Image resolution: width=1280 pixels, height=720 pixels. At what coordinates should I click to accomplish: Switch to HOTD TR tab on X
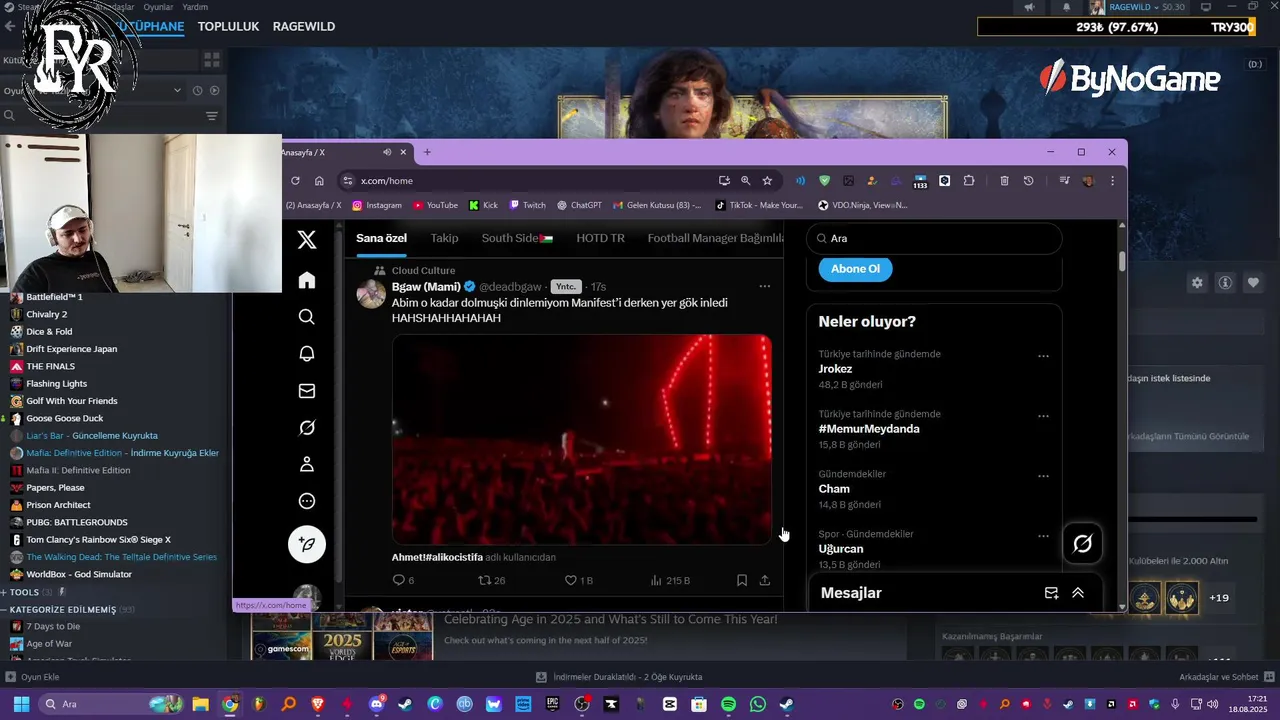tap(600, 238)
